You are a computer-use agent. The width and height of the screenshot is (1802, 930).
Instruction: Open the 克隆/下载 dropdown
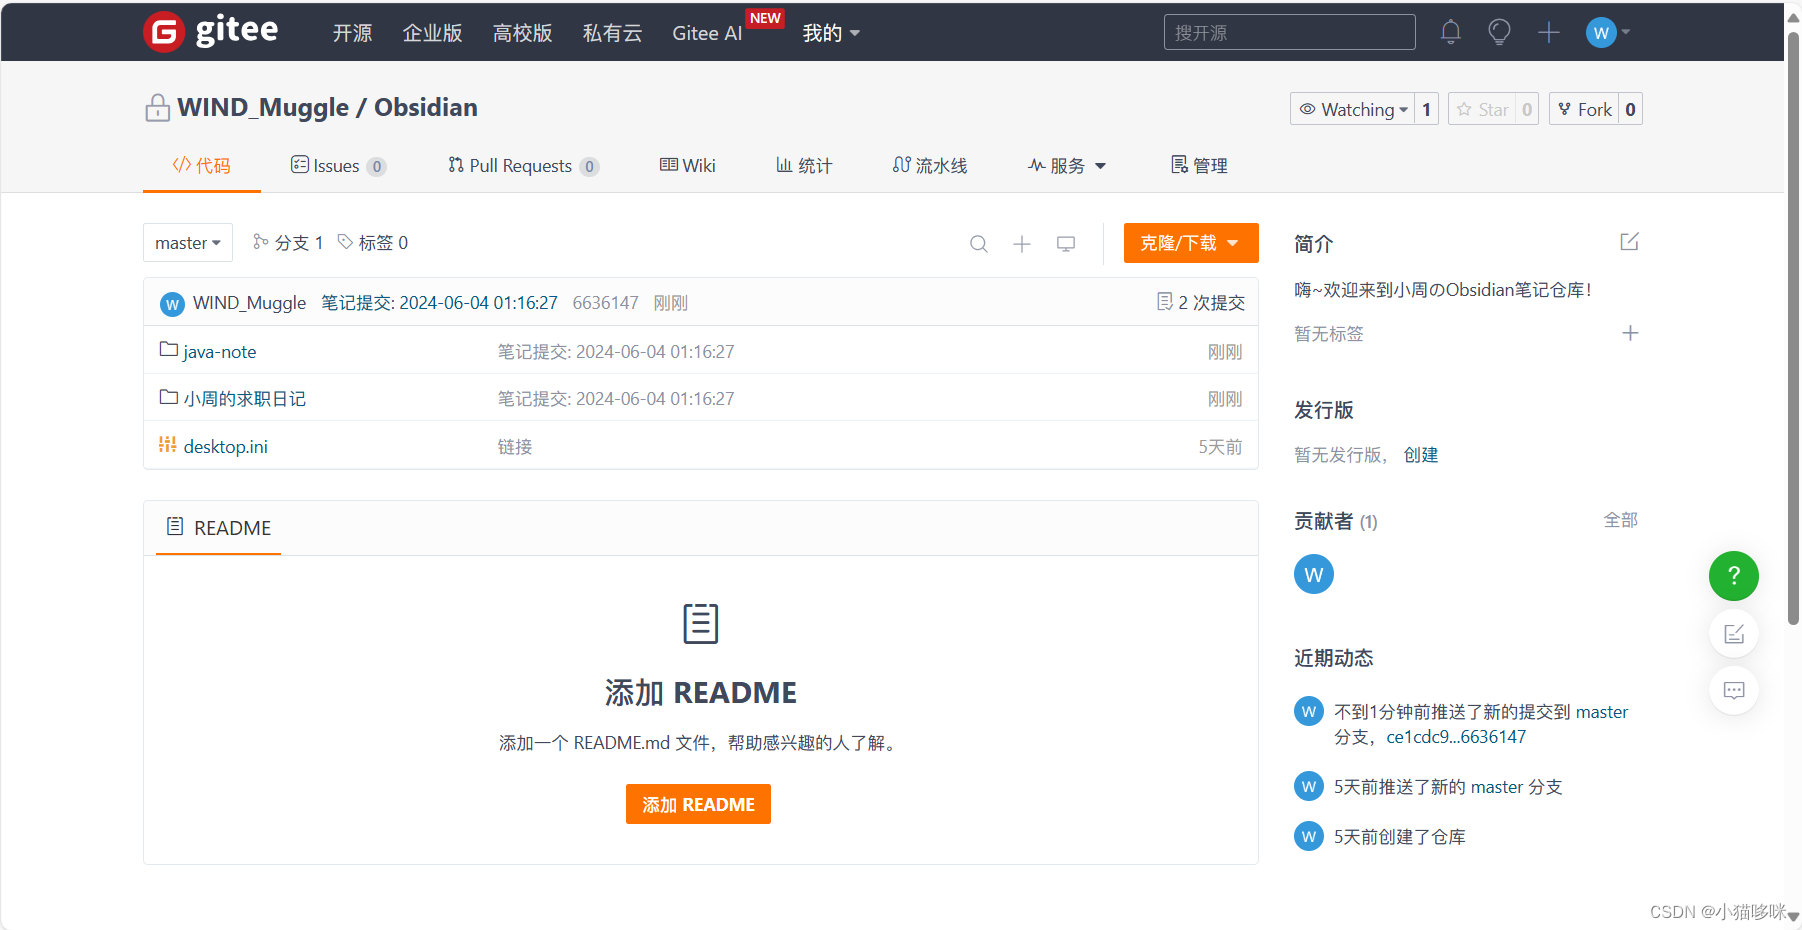click(1190, 243)
